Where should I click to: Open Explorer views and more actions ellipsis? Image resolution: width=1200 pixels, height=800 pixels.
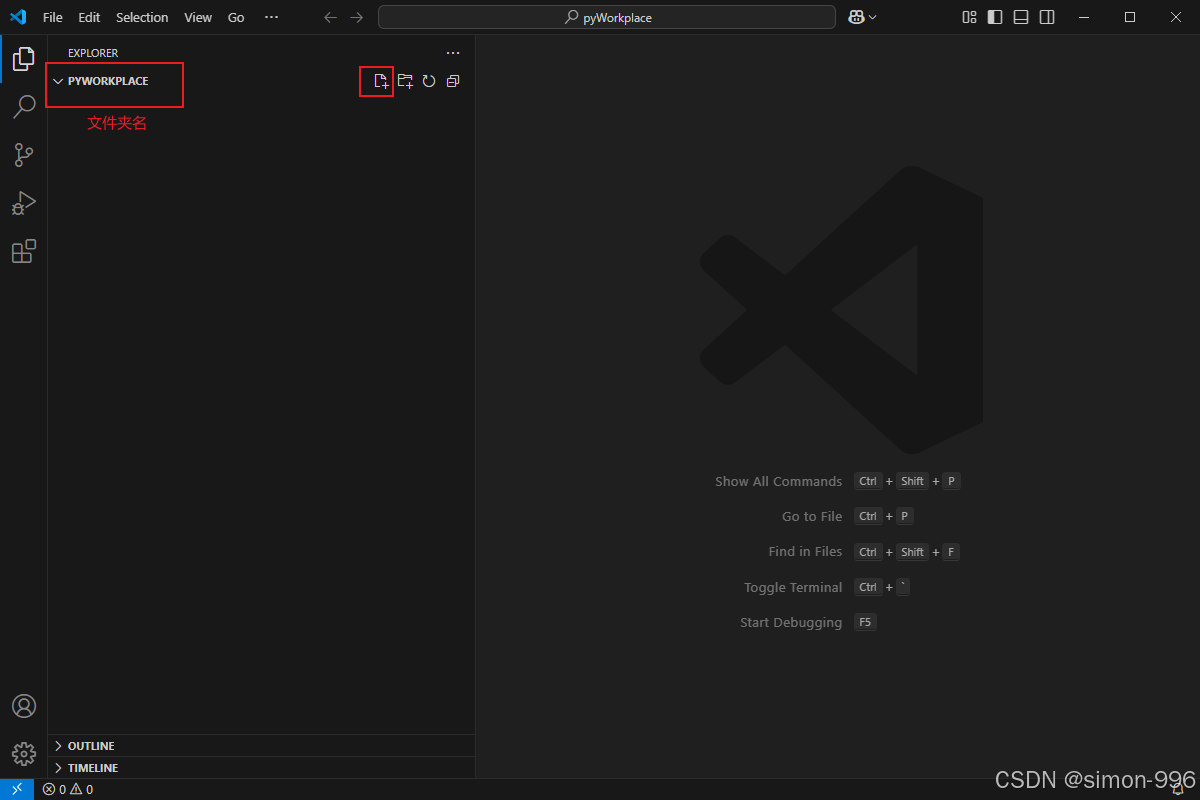(453, 53)
